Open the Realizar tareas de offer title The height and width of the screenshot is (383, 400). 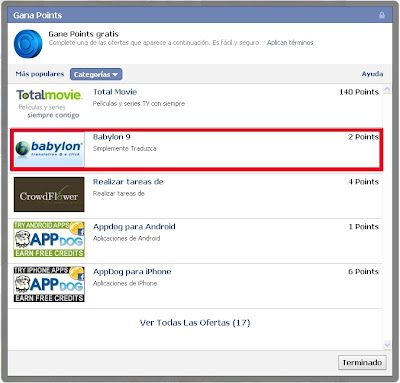128,182
